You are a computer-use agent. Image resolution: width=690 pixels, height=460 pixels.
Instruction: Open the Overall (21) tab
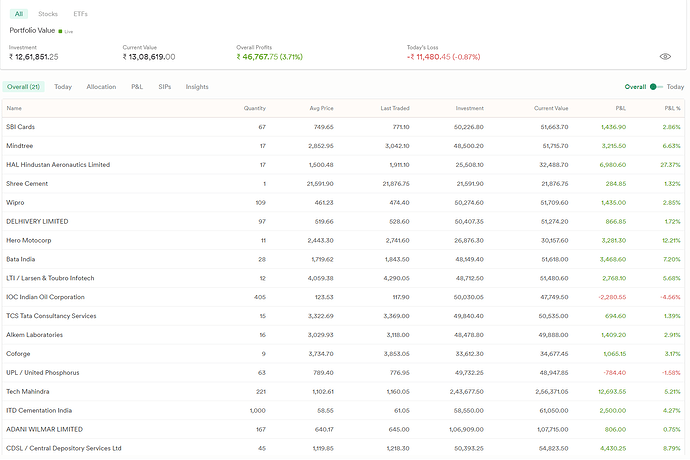[23, 87]
